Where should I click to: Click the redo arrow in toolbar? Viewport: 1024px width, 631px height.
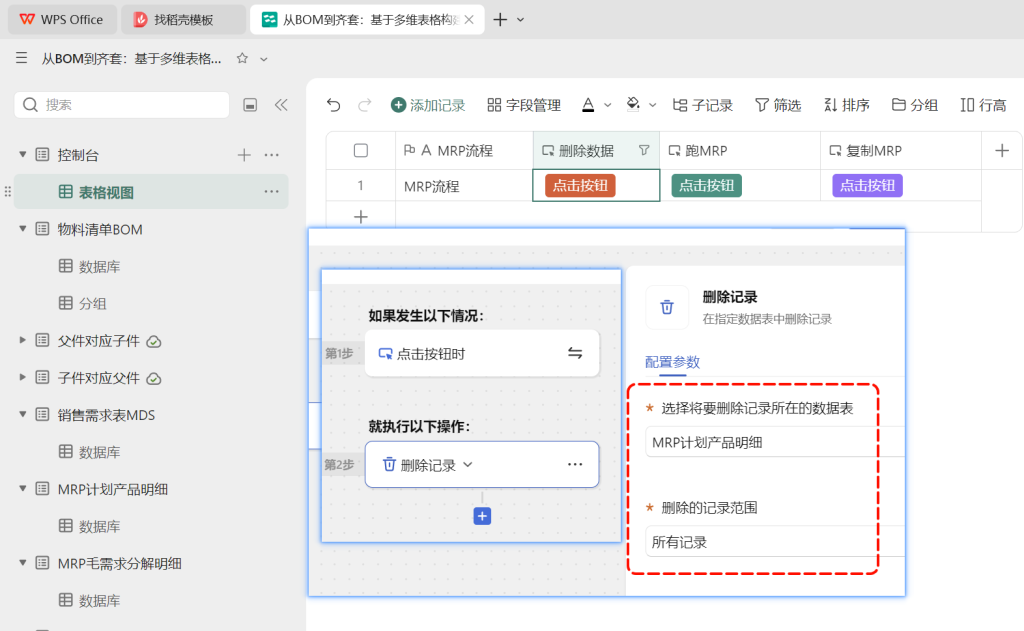[364, 105]
